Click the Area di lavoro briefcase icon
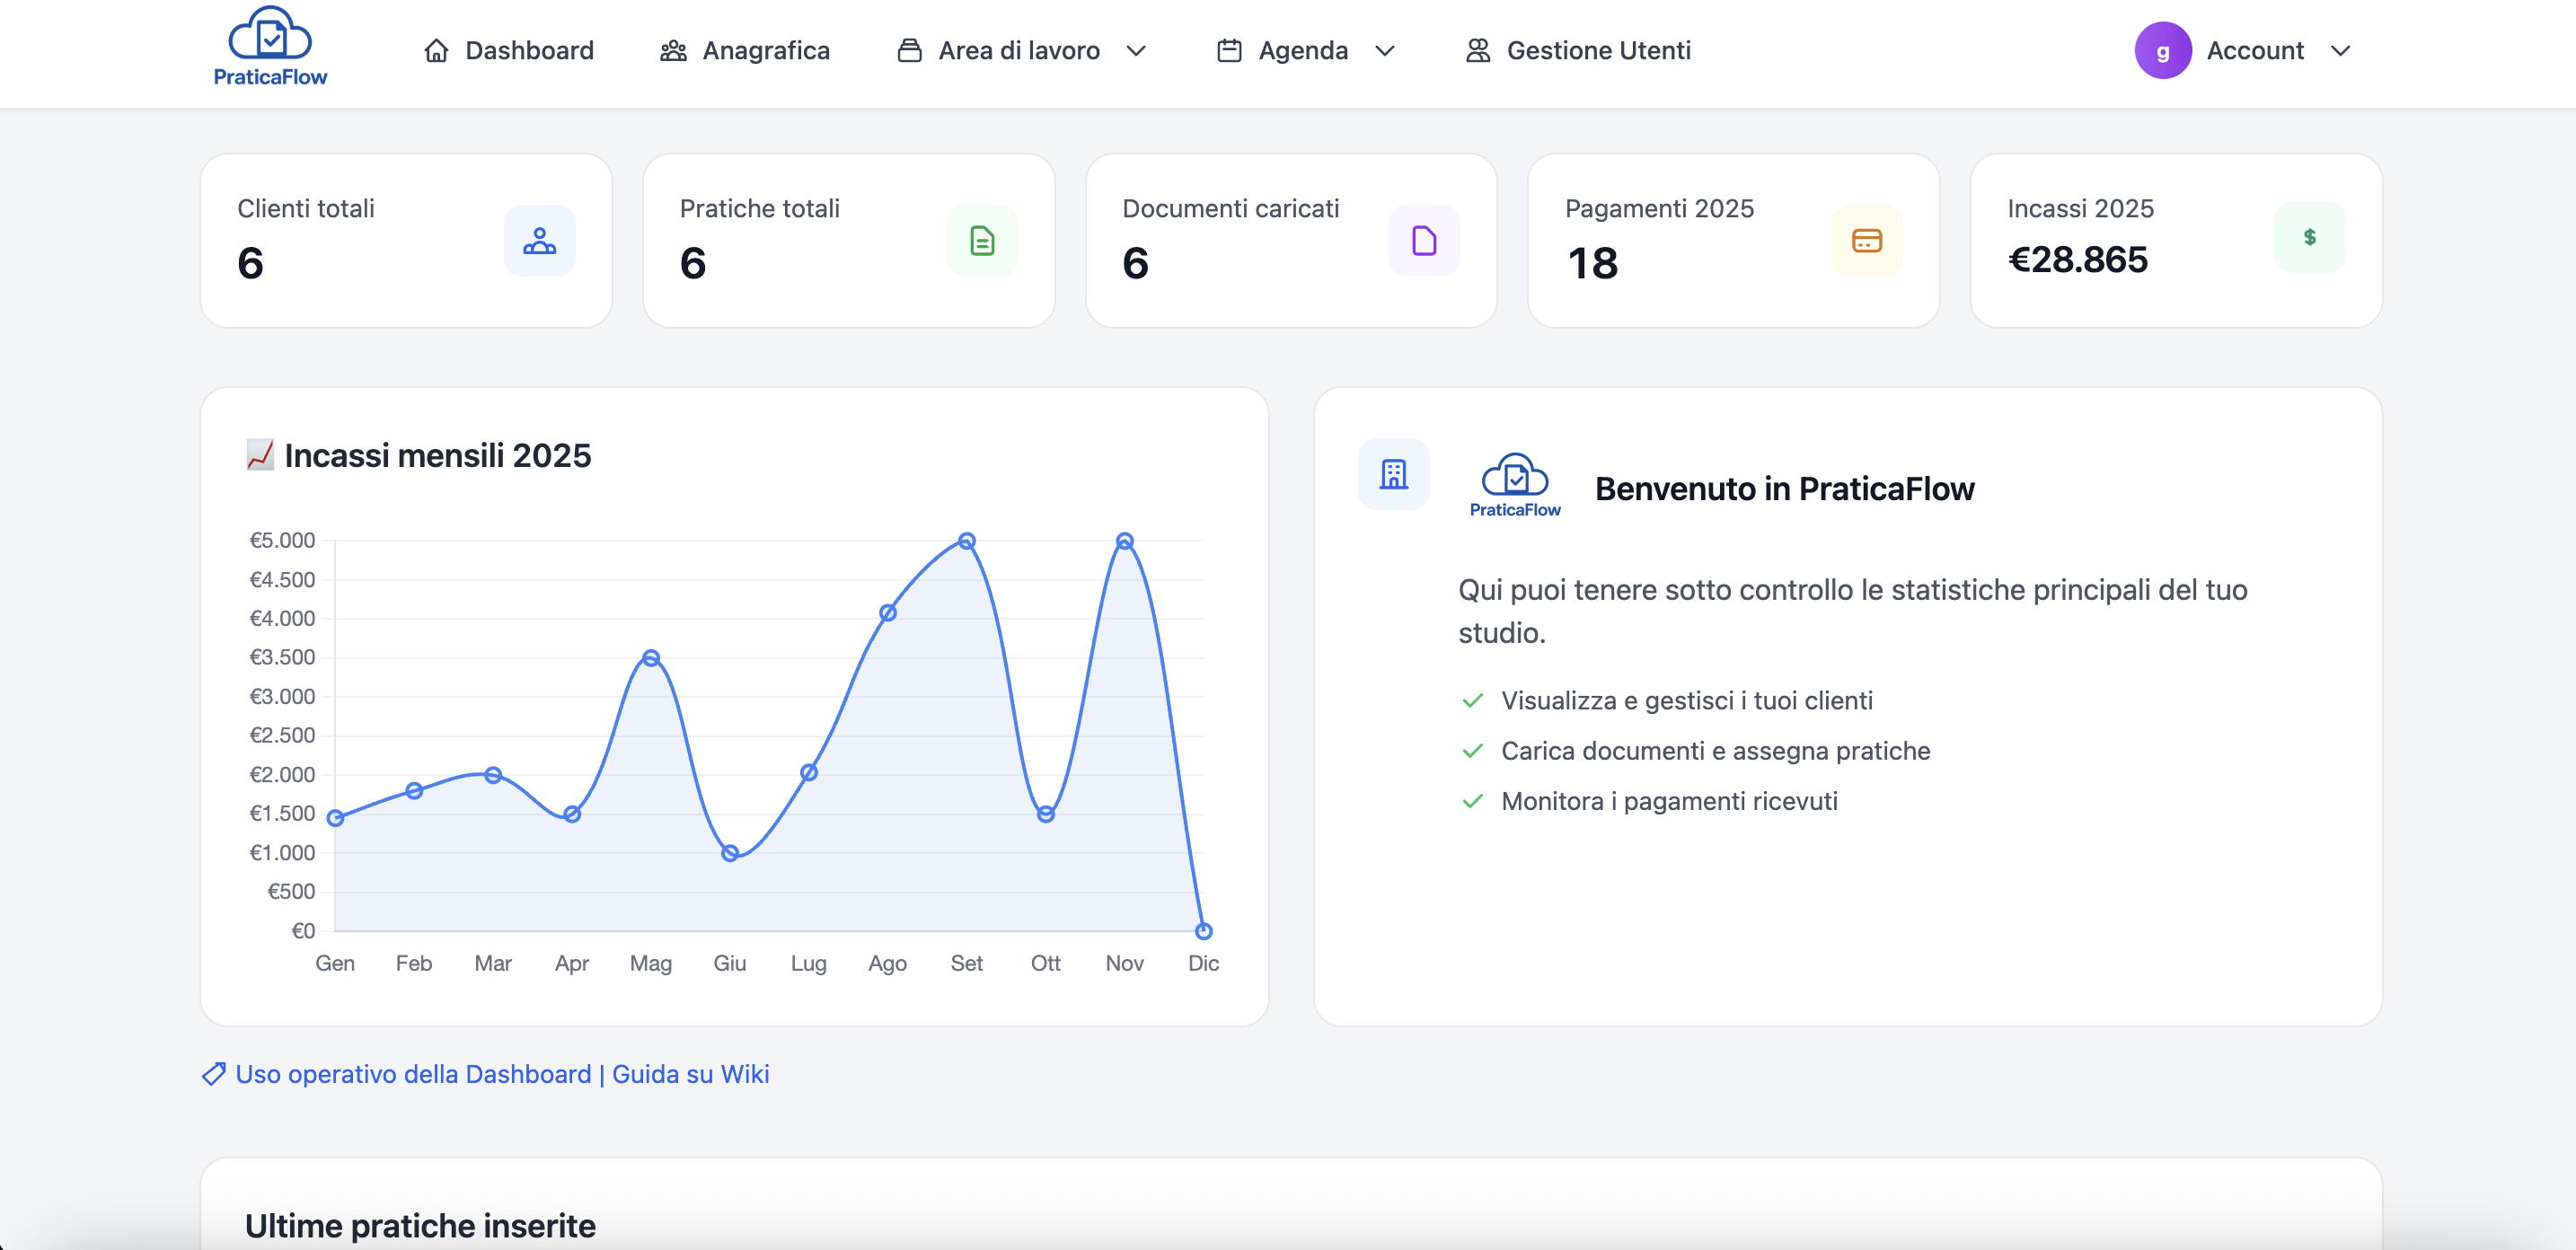This screenshot has height=1250, width=2576. (909, 51)
